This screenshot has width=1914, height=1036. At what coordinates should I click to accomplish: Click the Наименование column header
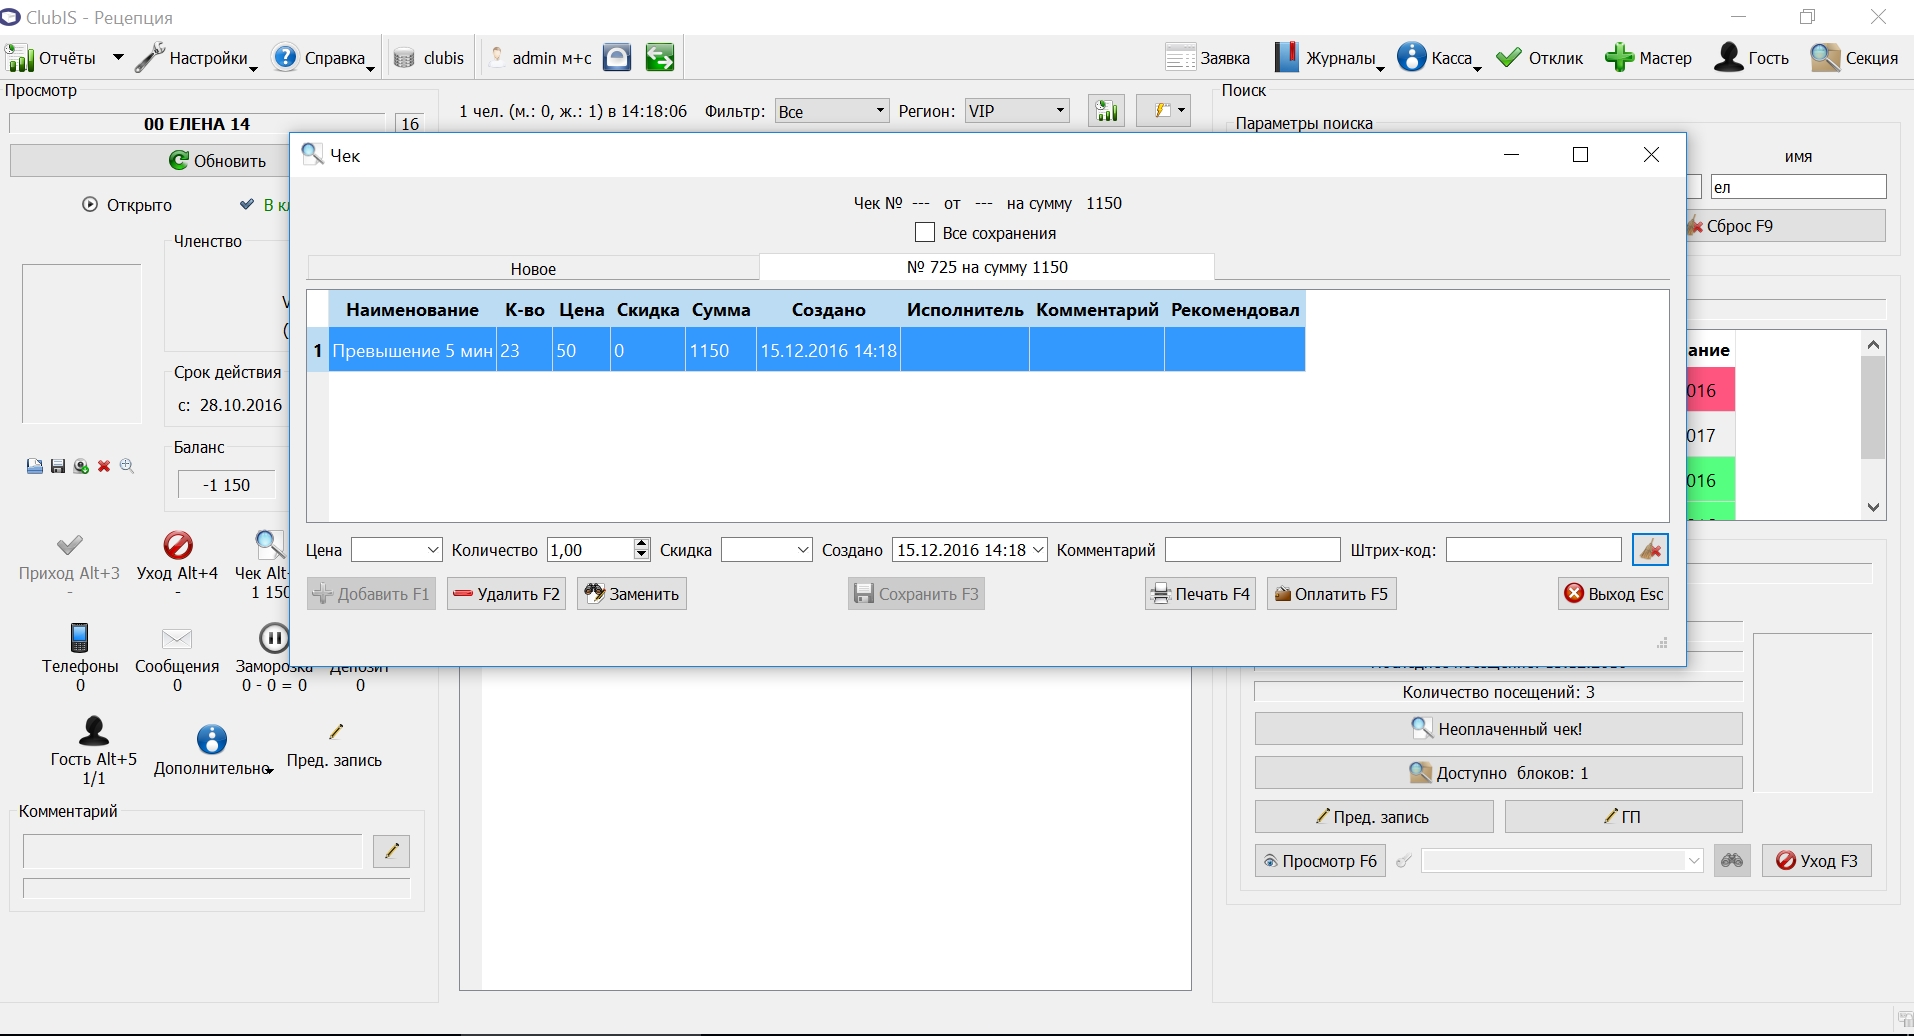point(412,310)
